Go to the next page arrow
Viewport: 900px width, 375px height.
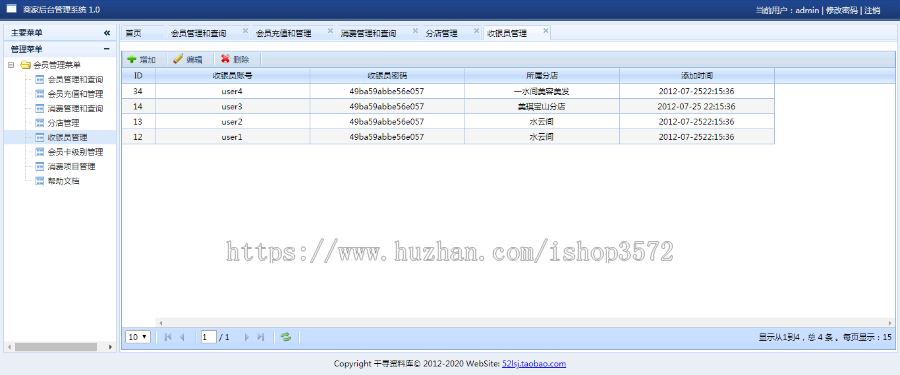tap(247, 337)
